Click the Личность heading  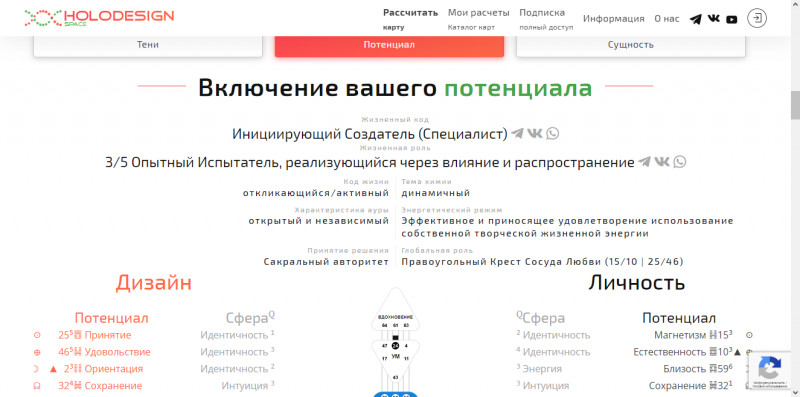coord(637,283)
